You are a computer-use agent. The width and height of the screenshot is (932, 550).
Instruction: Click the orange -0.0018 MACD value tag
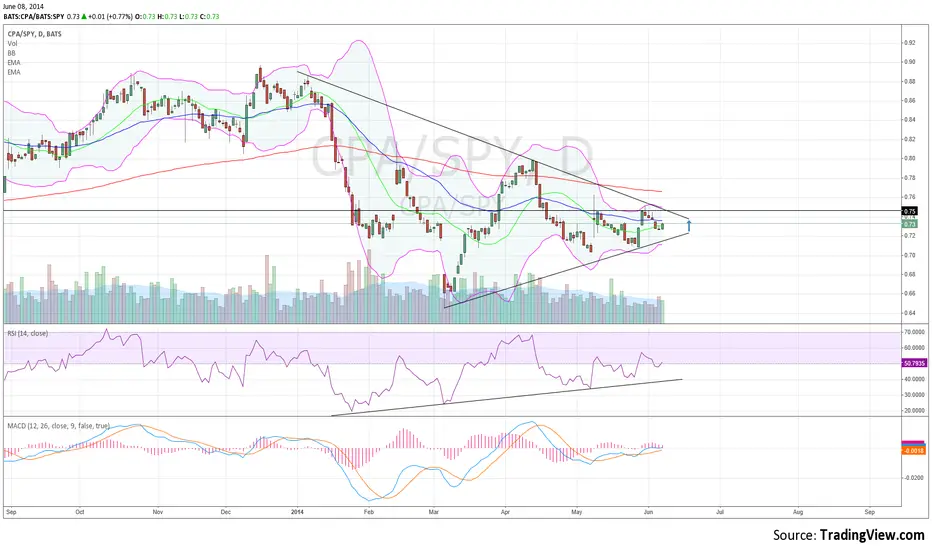coord(914,451)
